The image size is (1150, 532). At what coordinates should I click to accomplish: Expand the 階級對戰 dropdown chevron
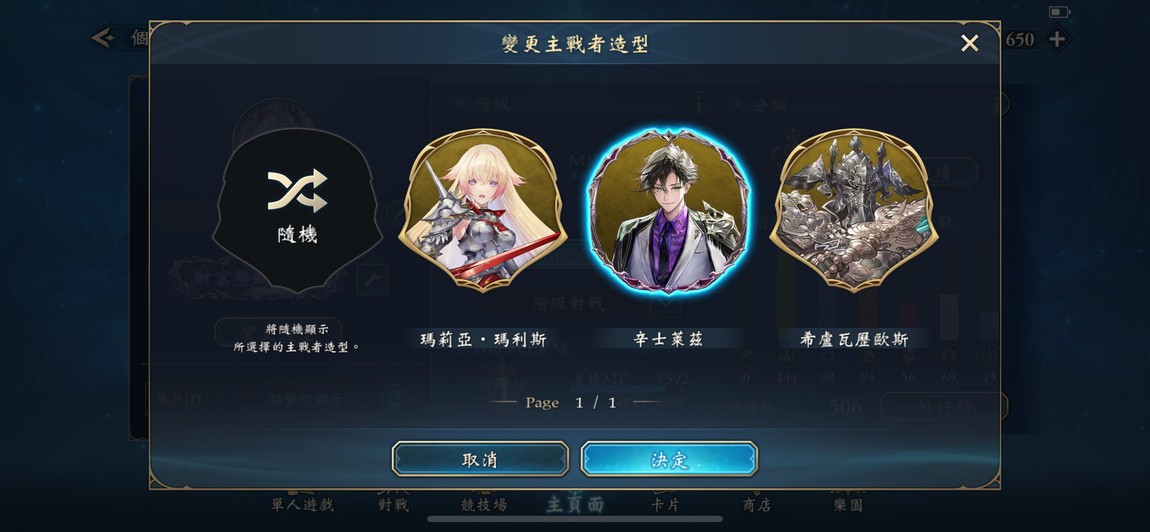664,303
